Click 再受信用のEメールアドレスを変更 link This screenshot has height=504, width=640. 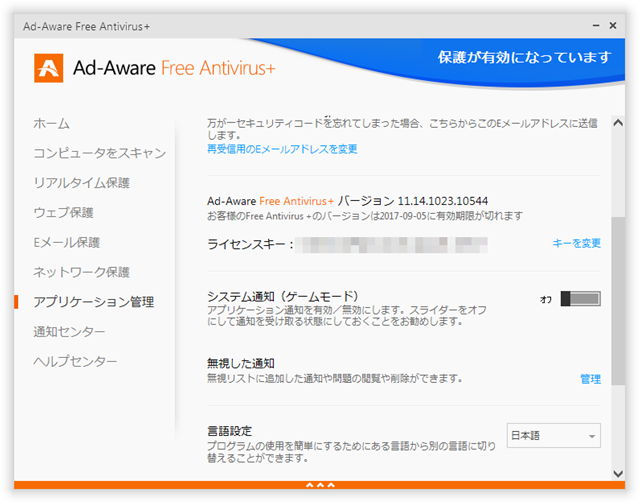click(282, 149)
